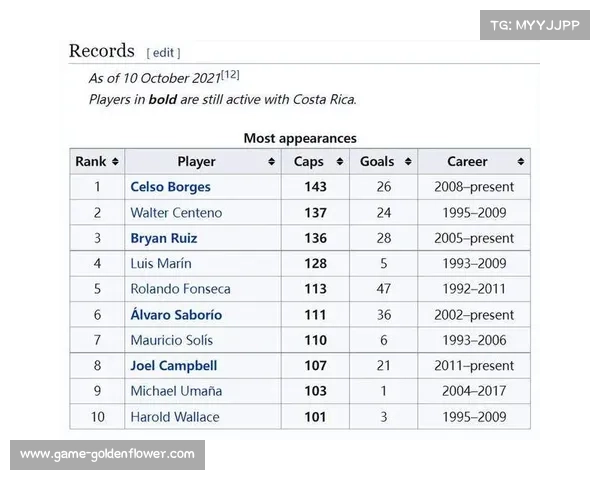The height and width of the screenshot is (480, 600).
Task: Click on Bryan Ruiz's name
Action: (164, 238)
